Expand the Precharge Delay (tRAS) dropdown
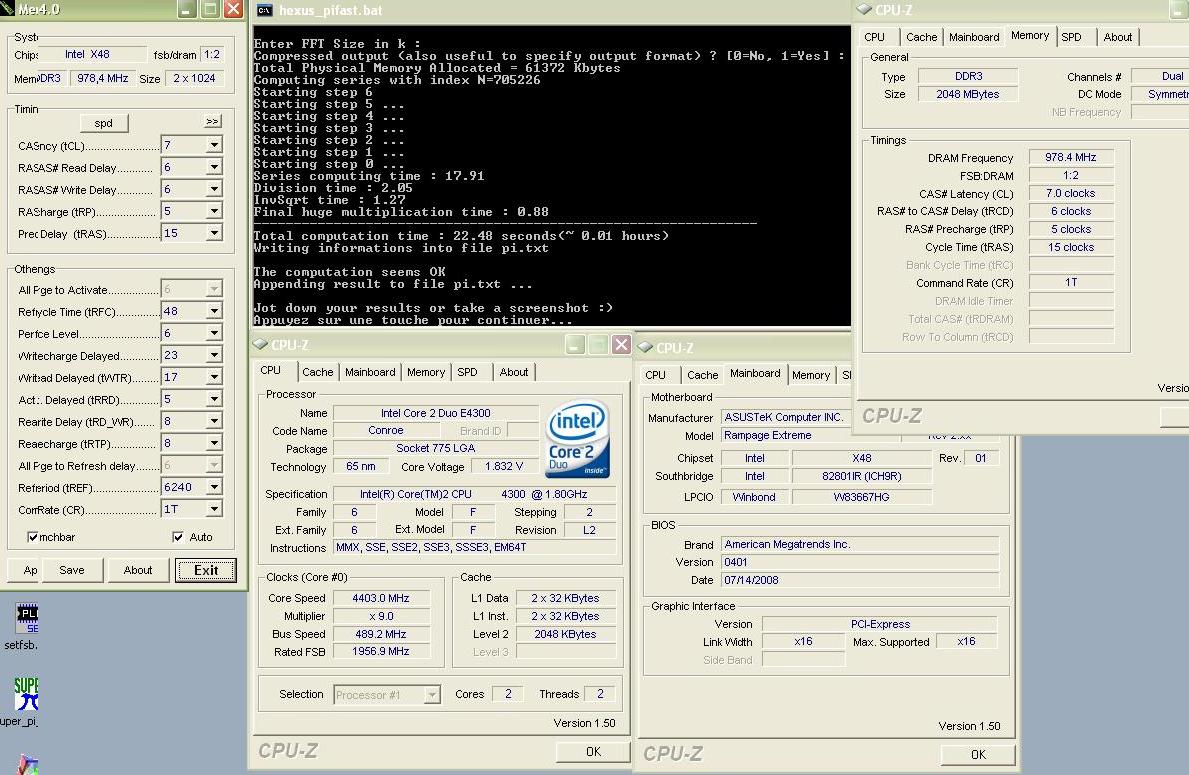The image size is (1189, 775). 215,233
